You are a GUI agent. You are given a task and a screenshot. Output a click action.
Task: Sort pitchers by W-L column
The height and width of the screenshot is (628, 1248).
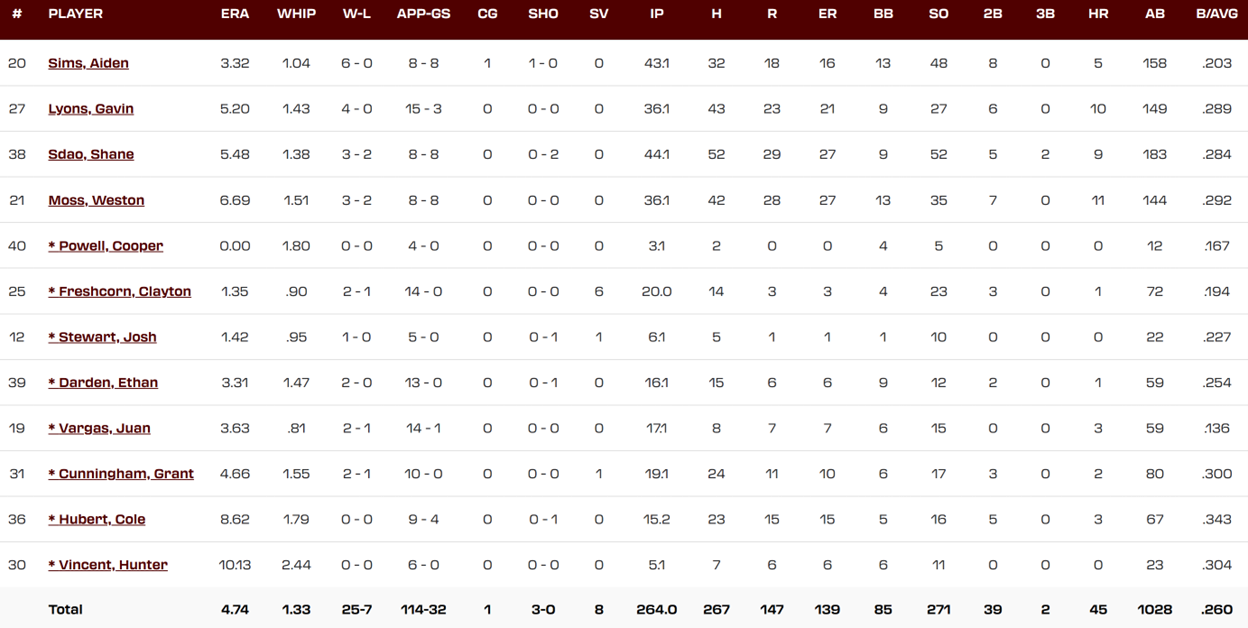(357, 14)
